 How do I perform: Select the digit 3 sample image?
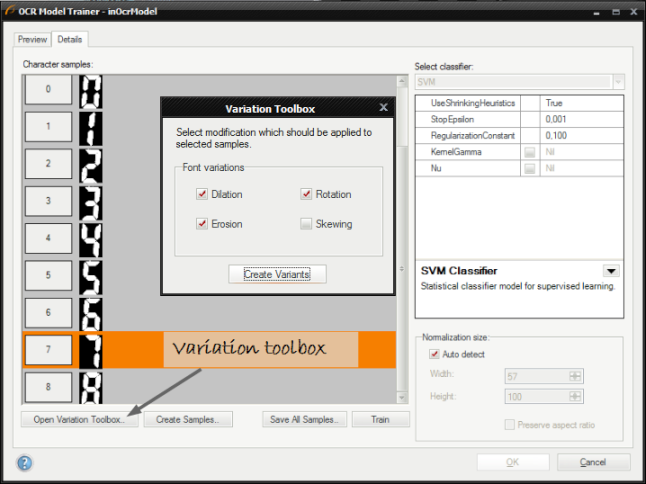pyautogui.click(x=92, y=201)
